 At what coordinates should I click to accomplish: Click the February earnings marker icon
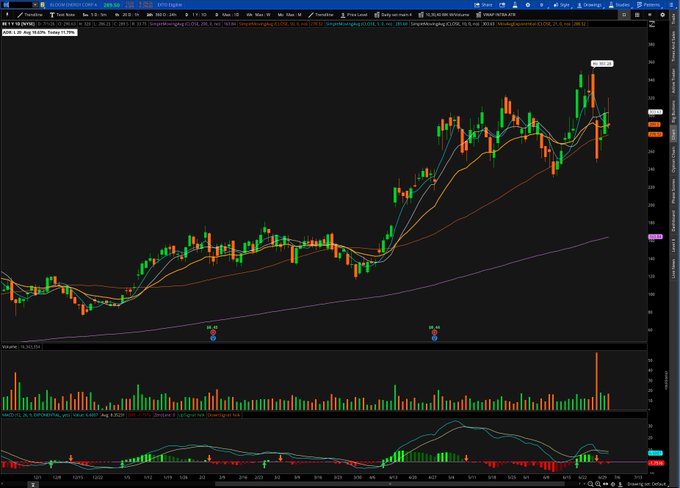pos(212,332)
